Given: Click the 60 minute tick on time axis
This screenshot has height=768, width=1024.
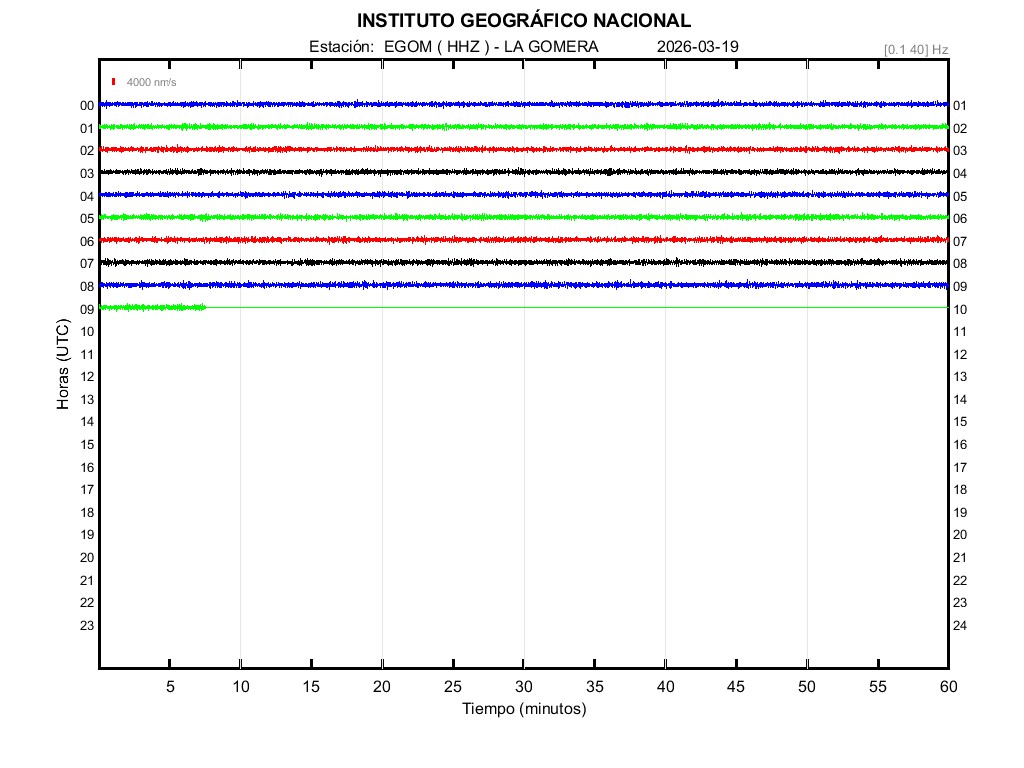Looking at the screenshot, I should [x=947, y=687].
